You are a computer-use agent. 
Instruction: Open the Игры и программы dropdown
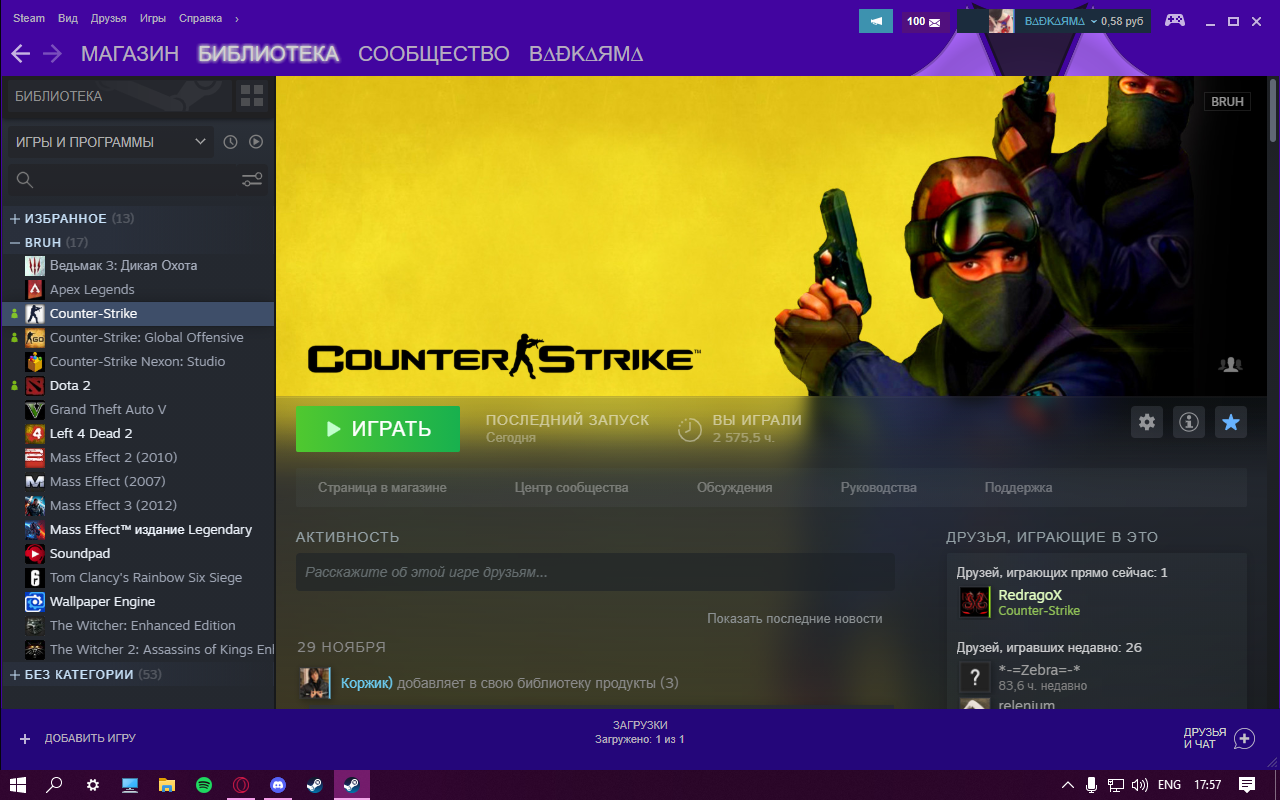(110, 142)
